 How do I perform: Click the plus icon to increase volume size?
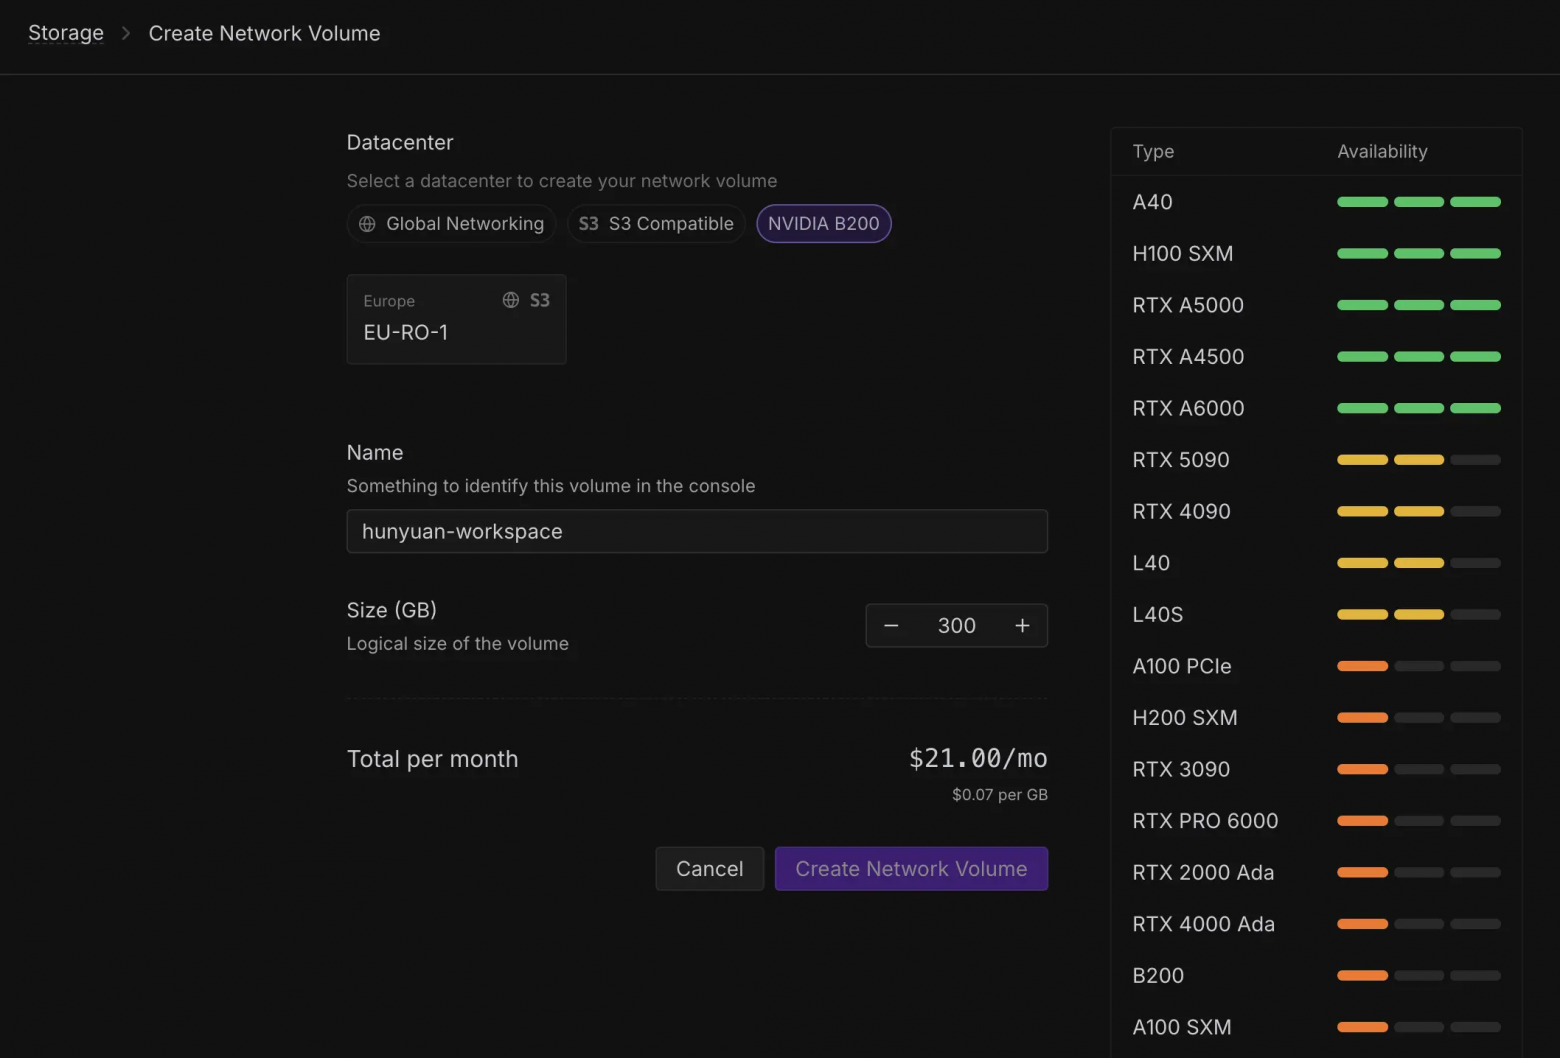(1022, 625)
